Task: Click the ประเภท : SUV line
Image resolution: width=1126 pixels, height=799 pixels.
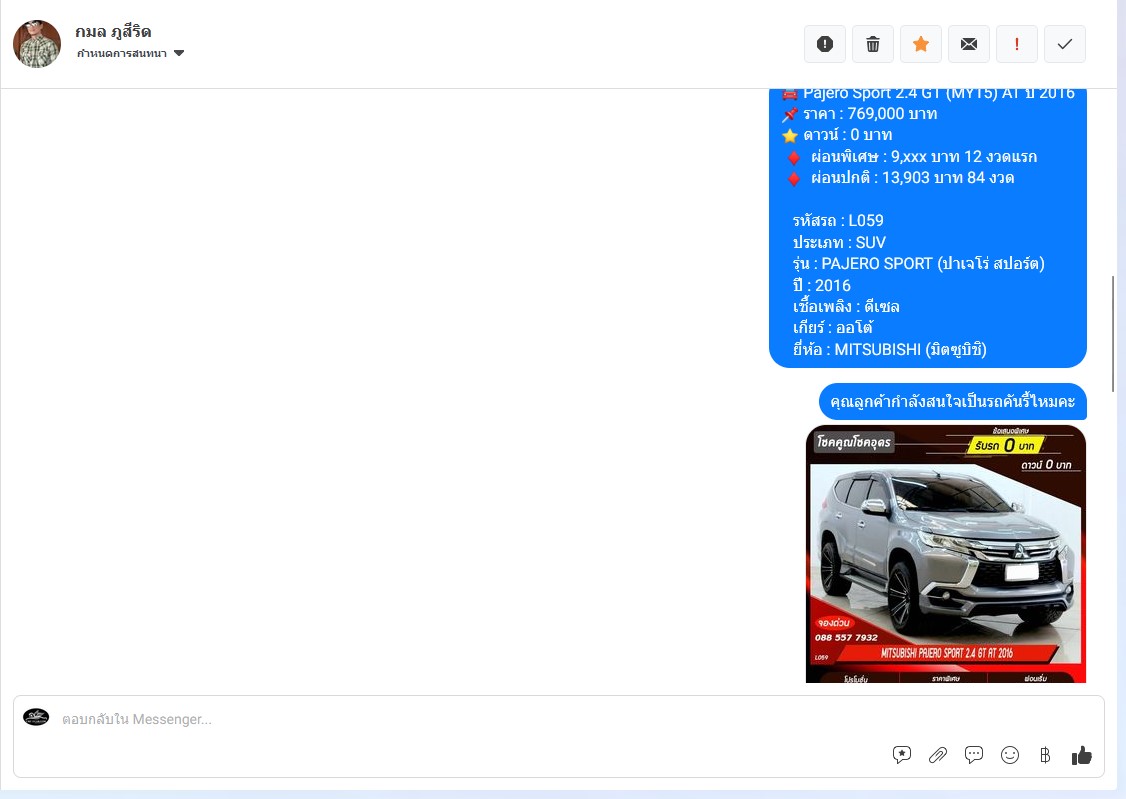Action: coord(839,242)
